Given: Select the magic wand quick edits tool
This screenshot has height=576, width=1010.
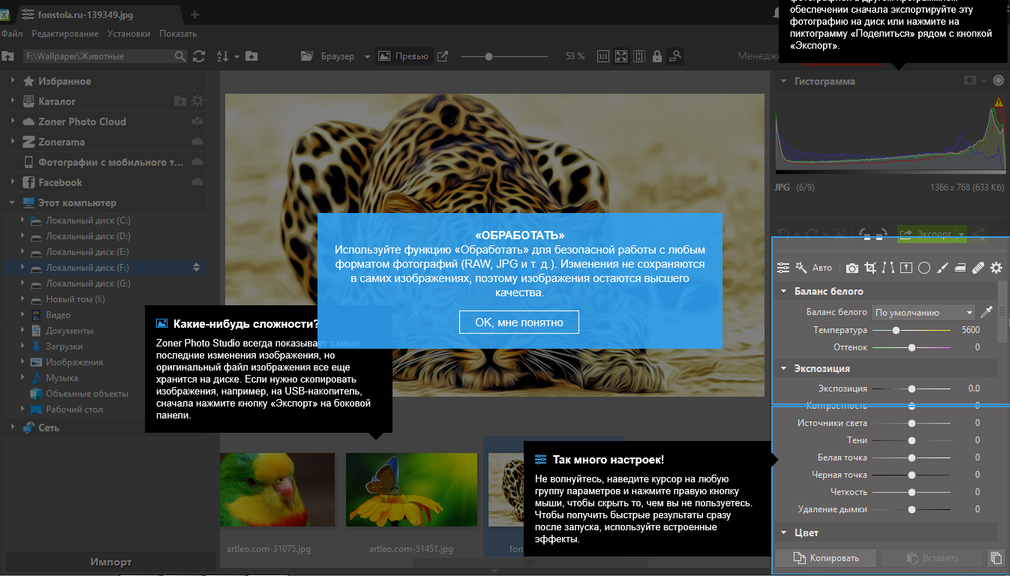Looking at the screenshot, I should pos(801,268).
